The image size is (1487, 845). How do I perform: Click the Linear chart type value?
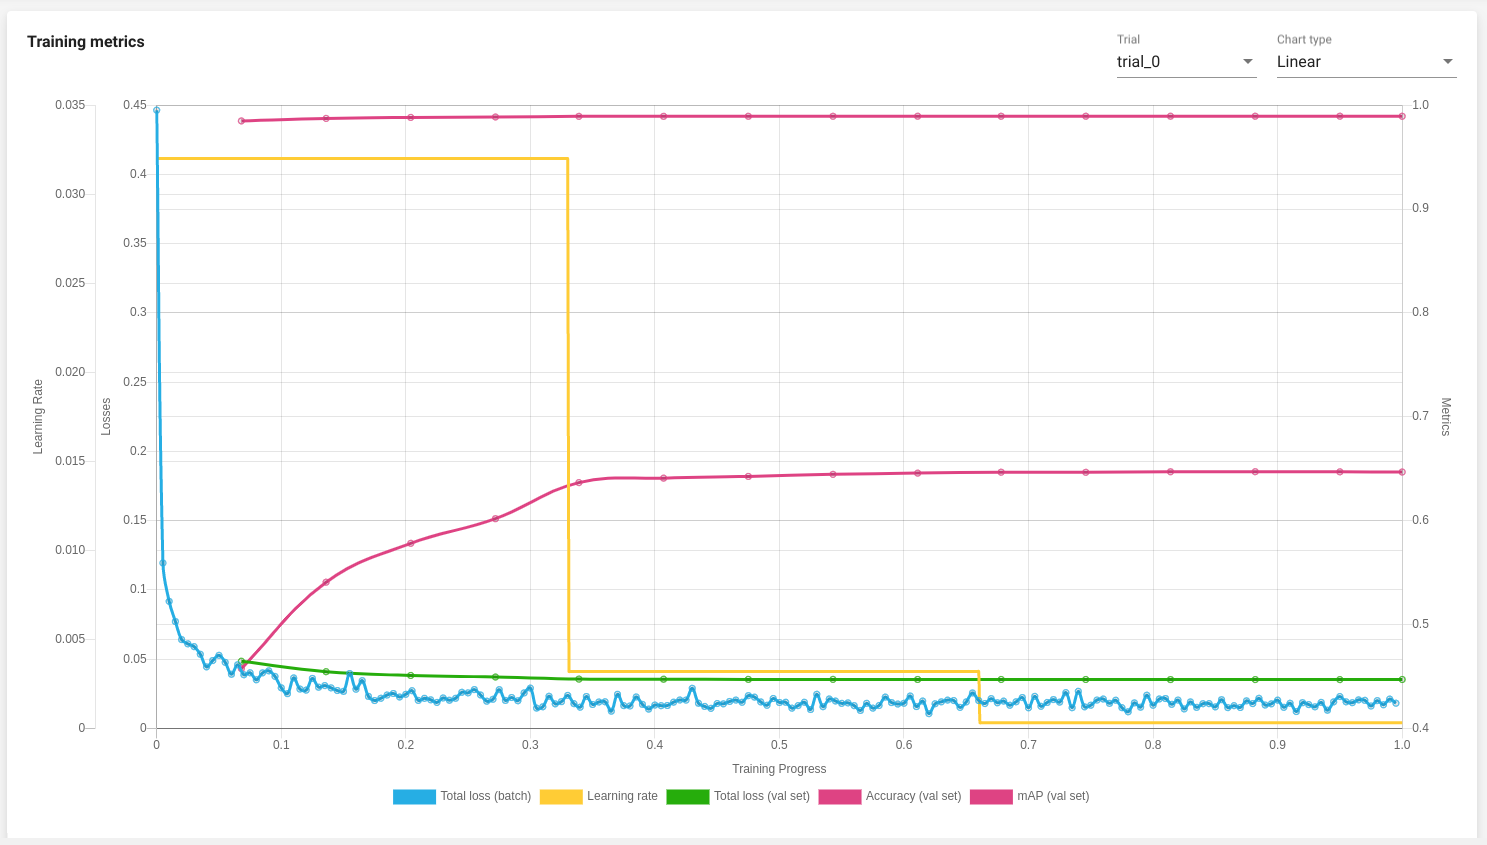(1299, 62)
